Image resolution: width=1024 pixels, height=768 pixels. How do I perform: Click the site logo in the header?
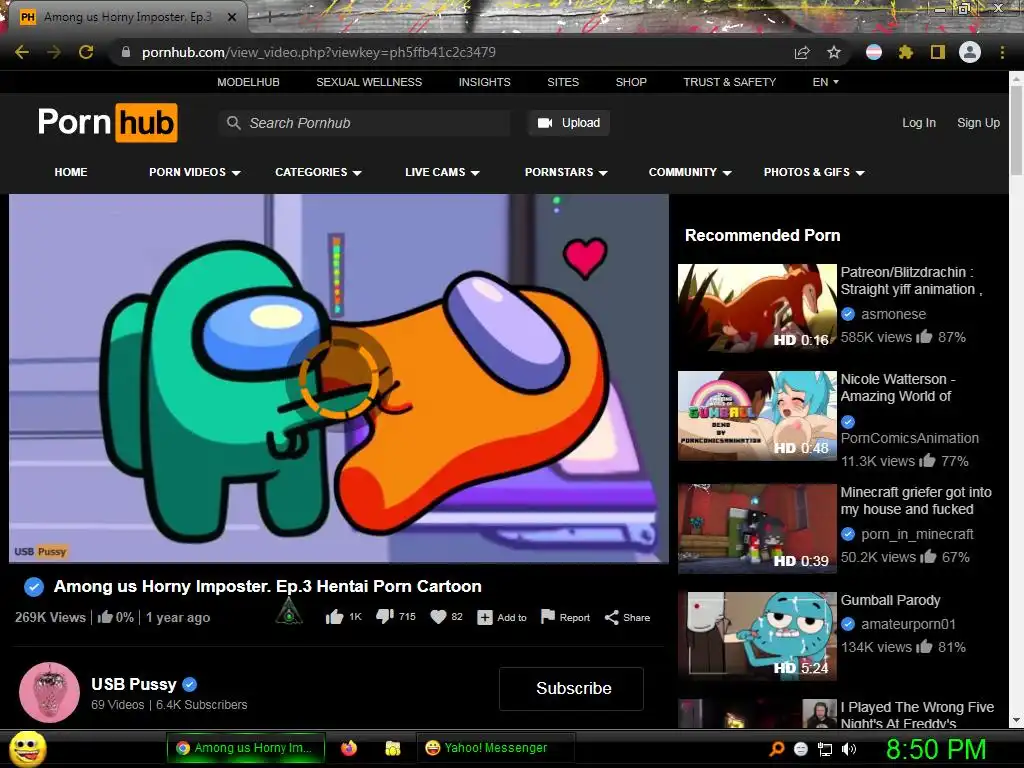point(108,122)
